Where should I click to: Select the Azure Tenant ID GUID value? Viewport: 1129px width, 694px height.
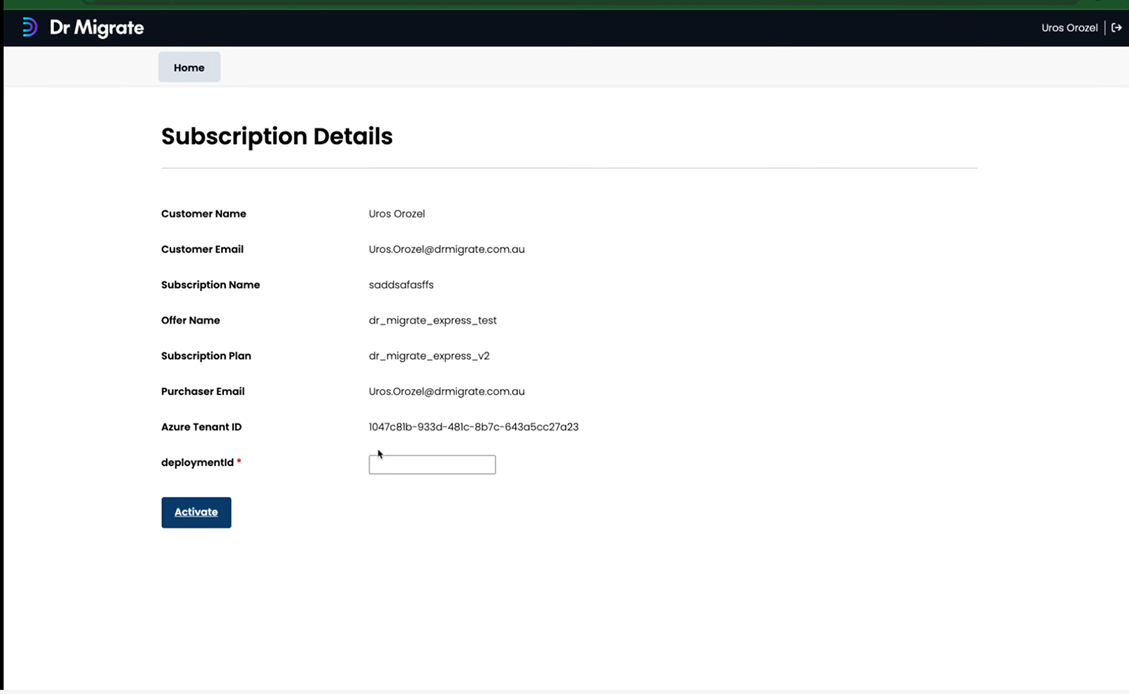point(474,427)
